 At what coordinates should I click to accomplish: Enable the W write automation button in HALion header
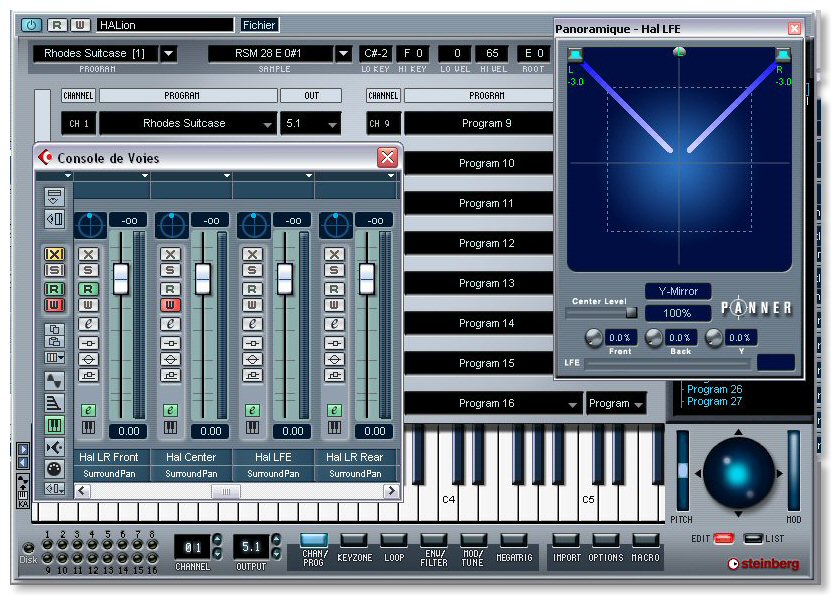[x=79, y=25]
